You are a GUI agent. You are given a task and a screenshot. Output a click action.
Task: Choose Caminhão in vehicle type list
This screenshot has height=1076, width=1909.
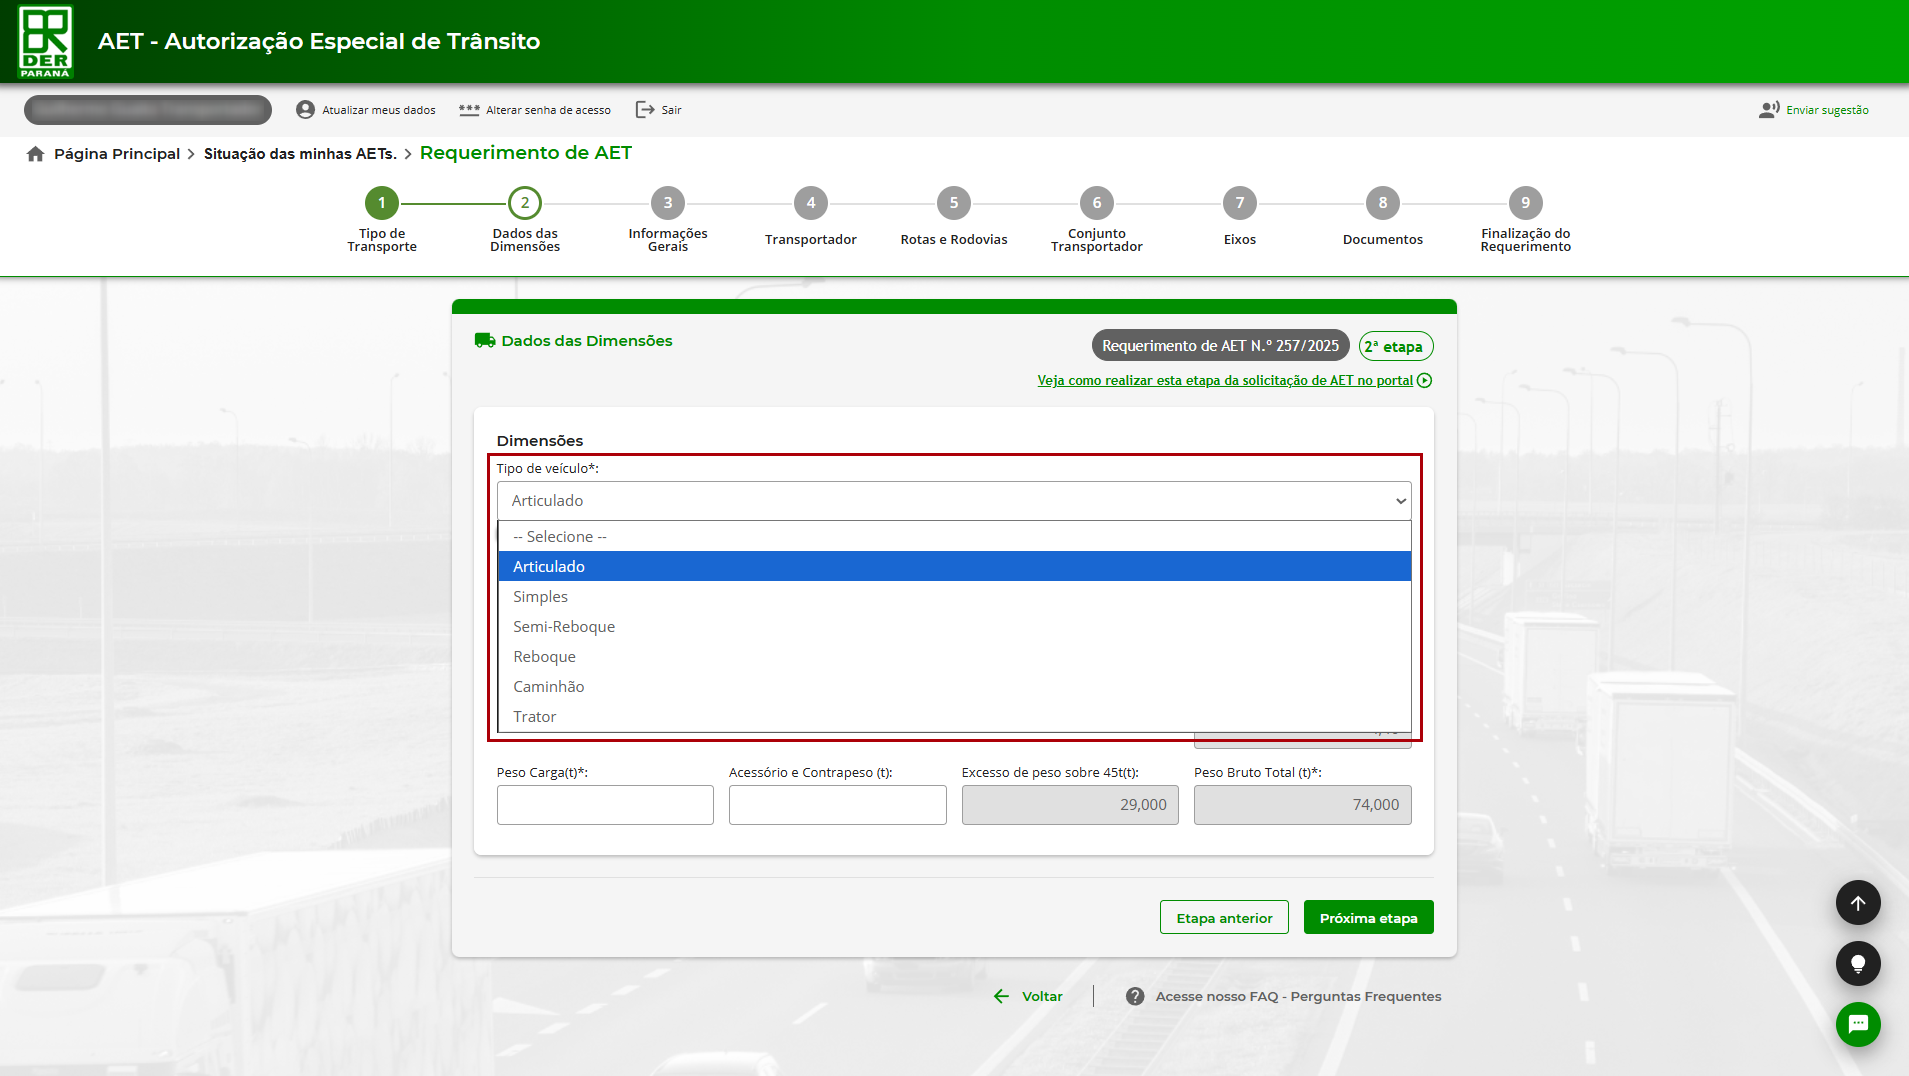(x=954, y=687)
